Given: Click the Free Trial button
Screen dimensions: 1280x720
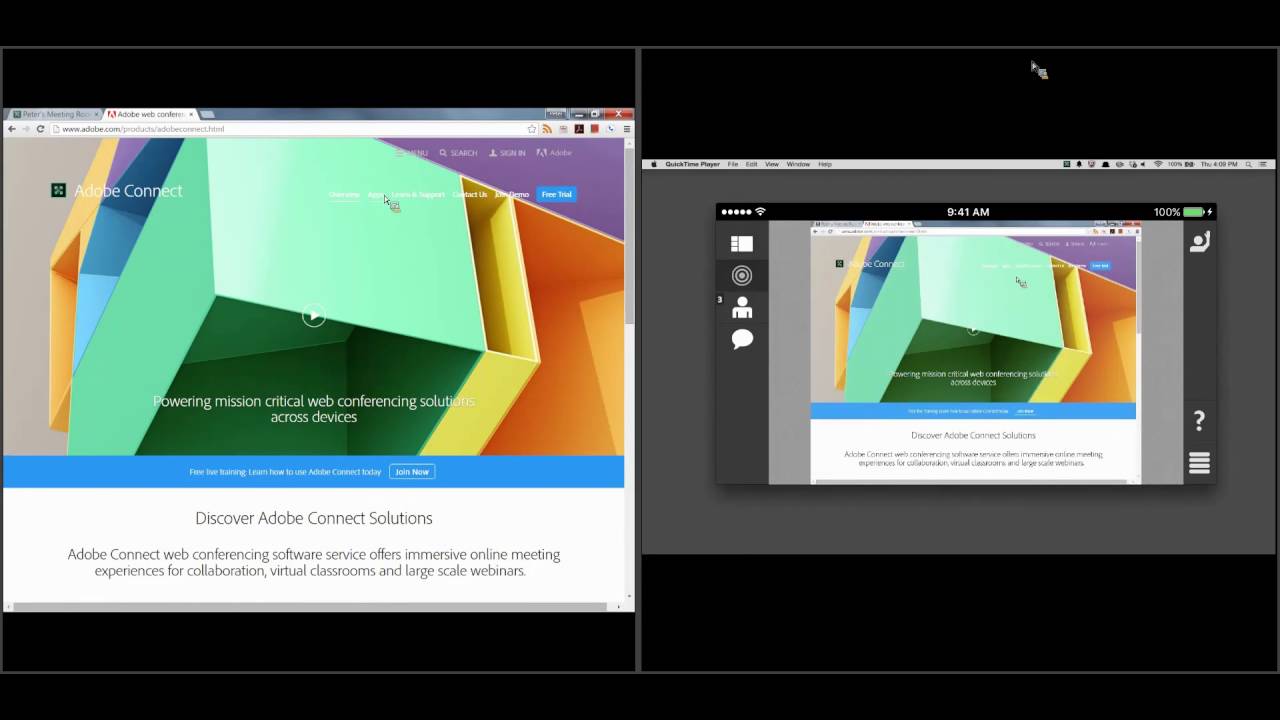Looking at the screenshot, I should (557, 194).
